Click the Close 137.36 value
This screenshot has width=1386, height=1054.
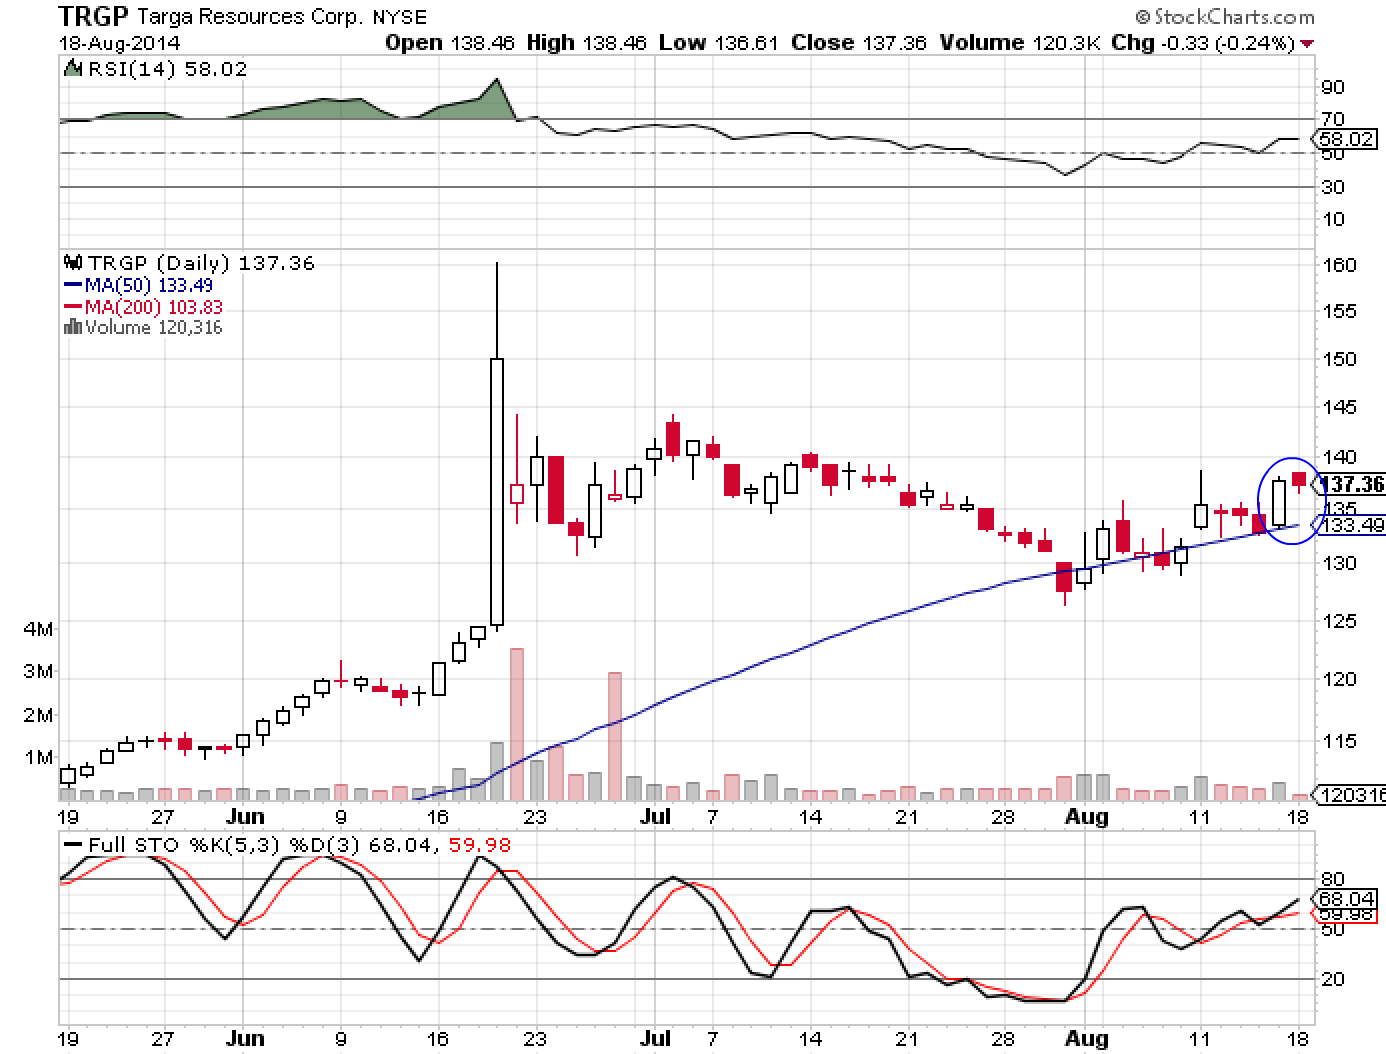[x=859, y=43]
